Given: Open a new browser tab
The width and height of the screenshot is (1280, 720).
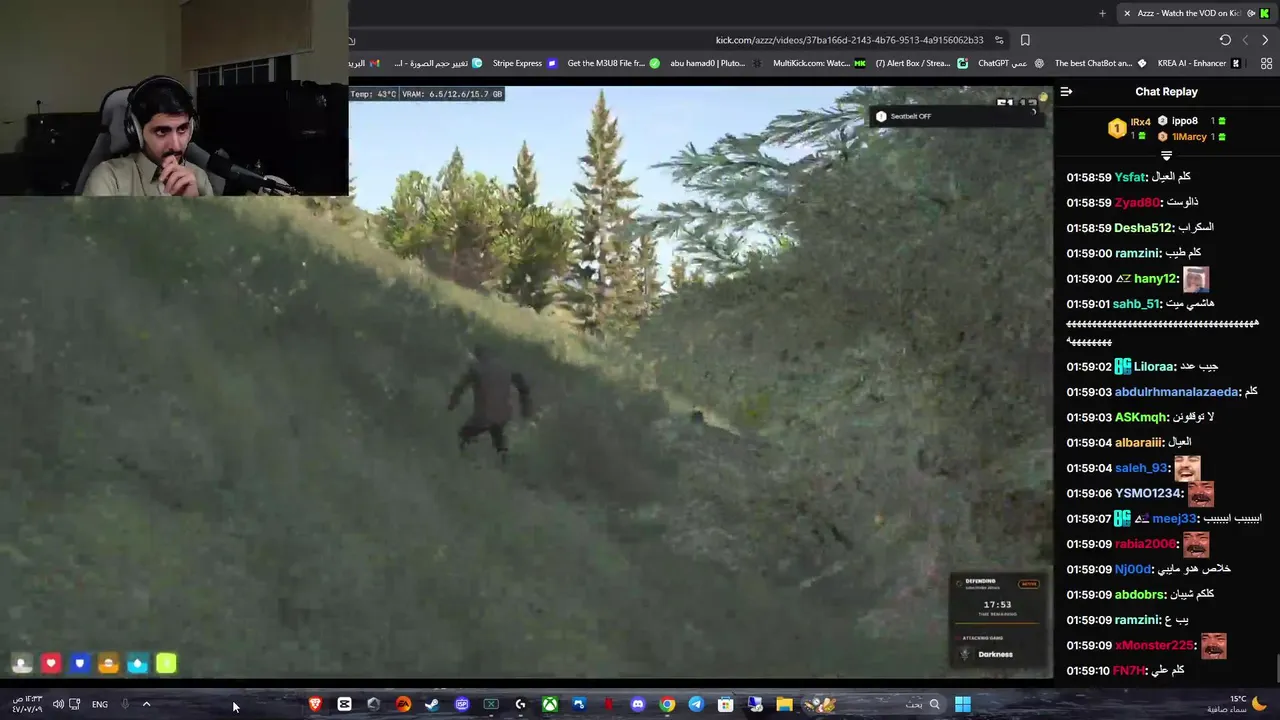Looking at the screenshot, I should pyautogui.click(x=1102, y=13).
